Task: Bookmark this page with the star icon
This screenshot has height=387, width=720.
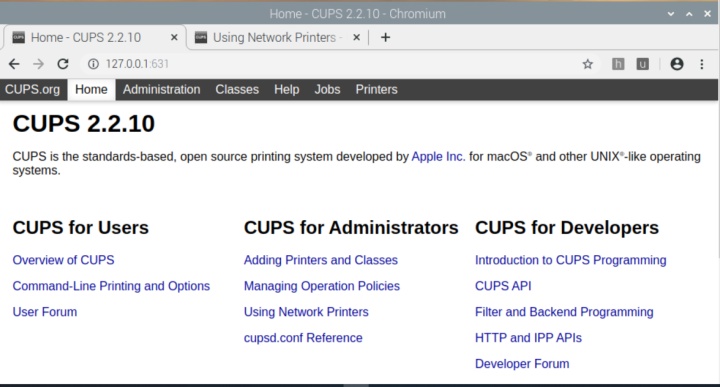Action: tap(587, 64)
